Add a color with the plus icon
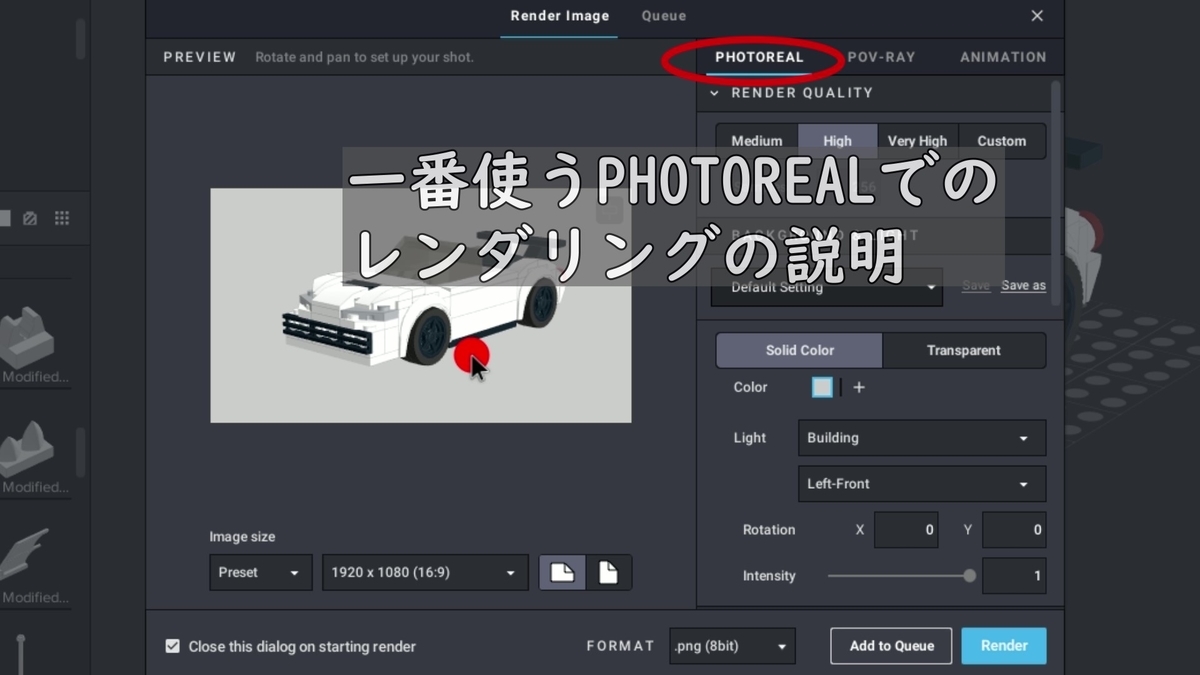This screenshot has height=675, width=1200. 859,388
